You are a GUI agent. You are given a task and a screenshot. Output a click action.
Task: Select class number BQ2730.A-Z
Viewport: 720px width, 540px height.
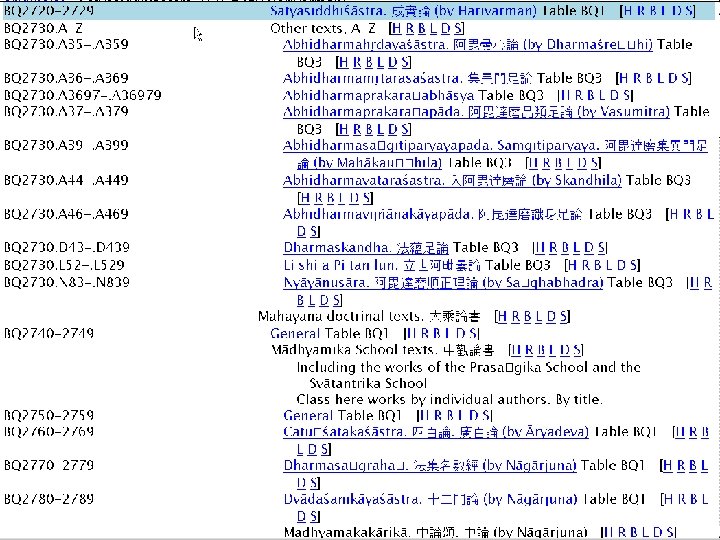tap(44, 28)
